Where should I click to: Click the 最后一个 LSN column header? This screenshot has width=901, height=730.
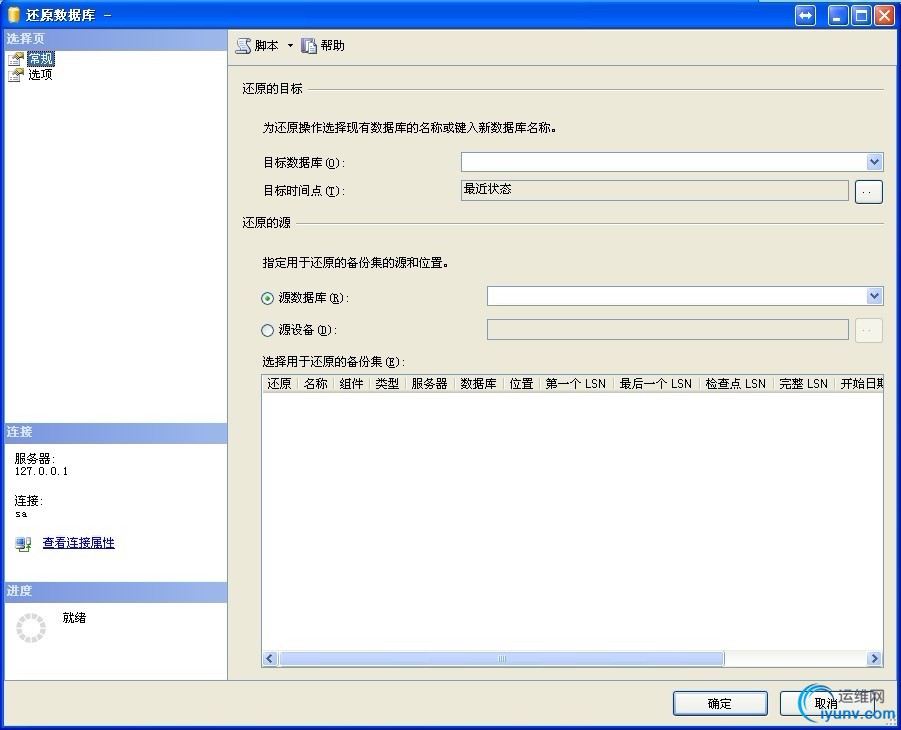tap(656, 383)
